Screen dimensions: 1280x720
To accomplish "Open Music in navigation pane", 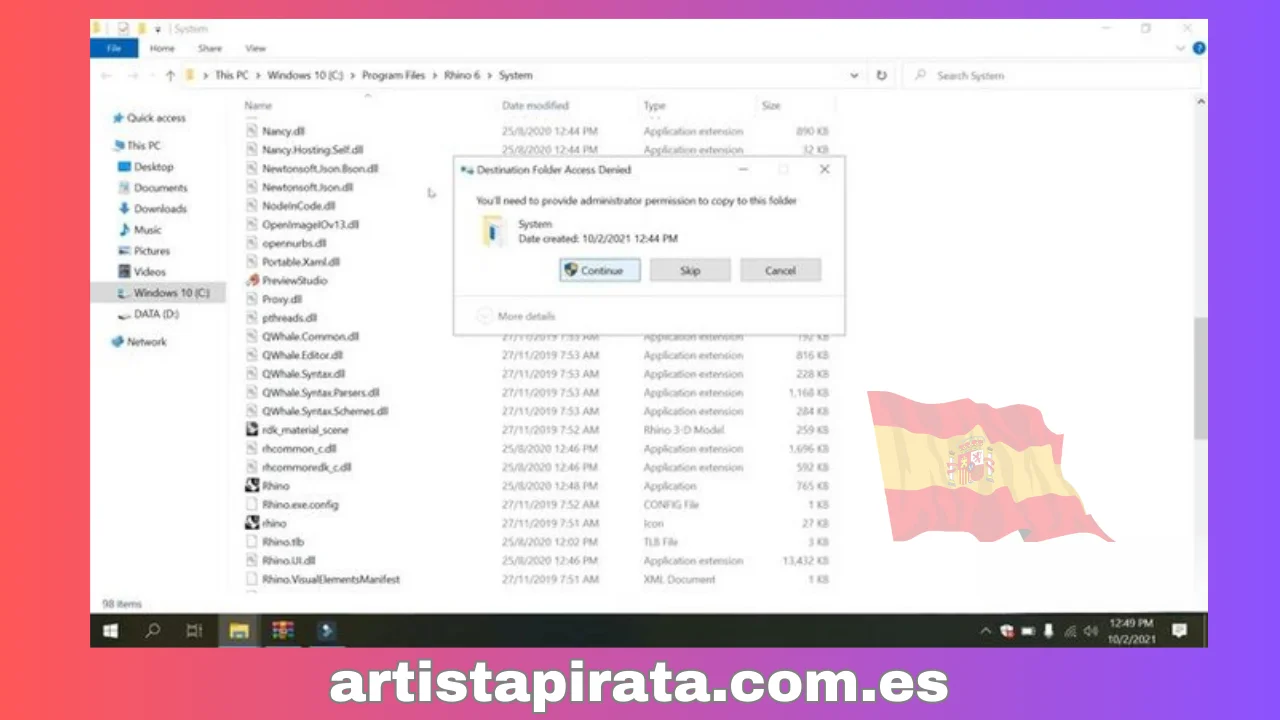I will point(139,230).
